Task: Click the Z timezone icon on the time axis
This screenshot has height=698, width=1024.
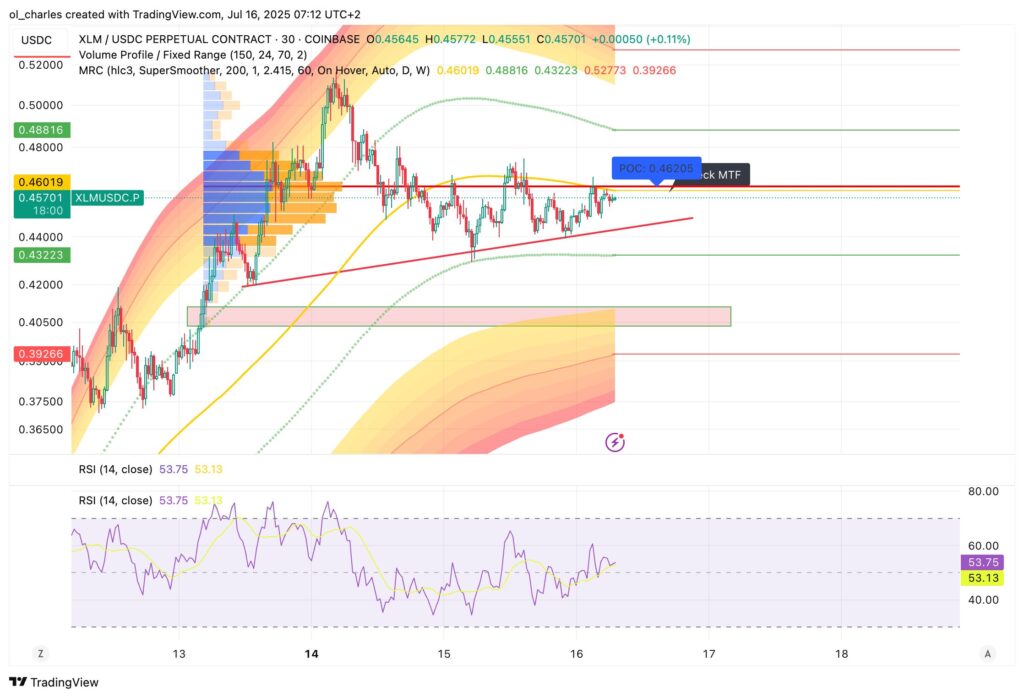Action: pyautogui.click(x=40, y=652)
